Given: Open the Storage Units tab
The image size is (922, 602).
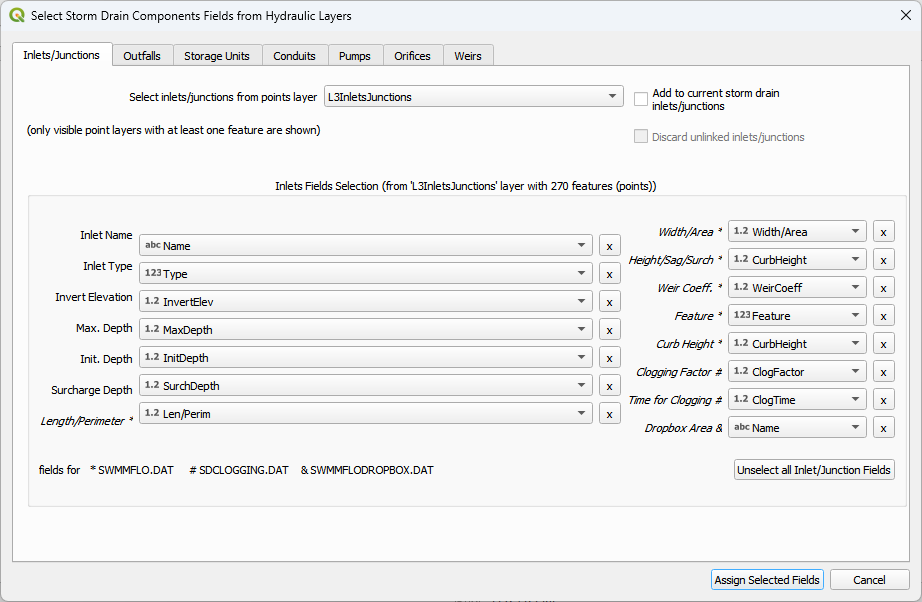Looking at the screenshot, I should tap(217, 56).
